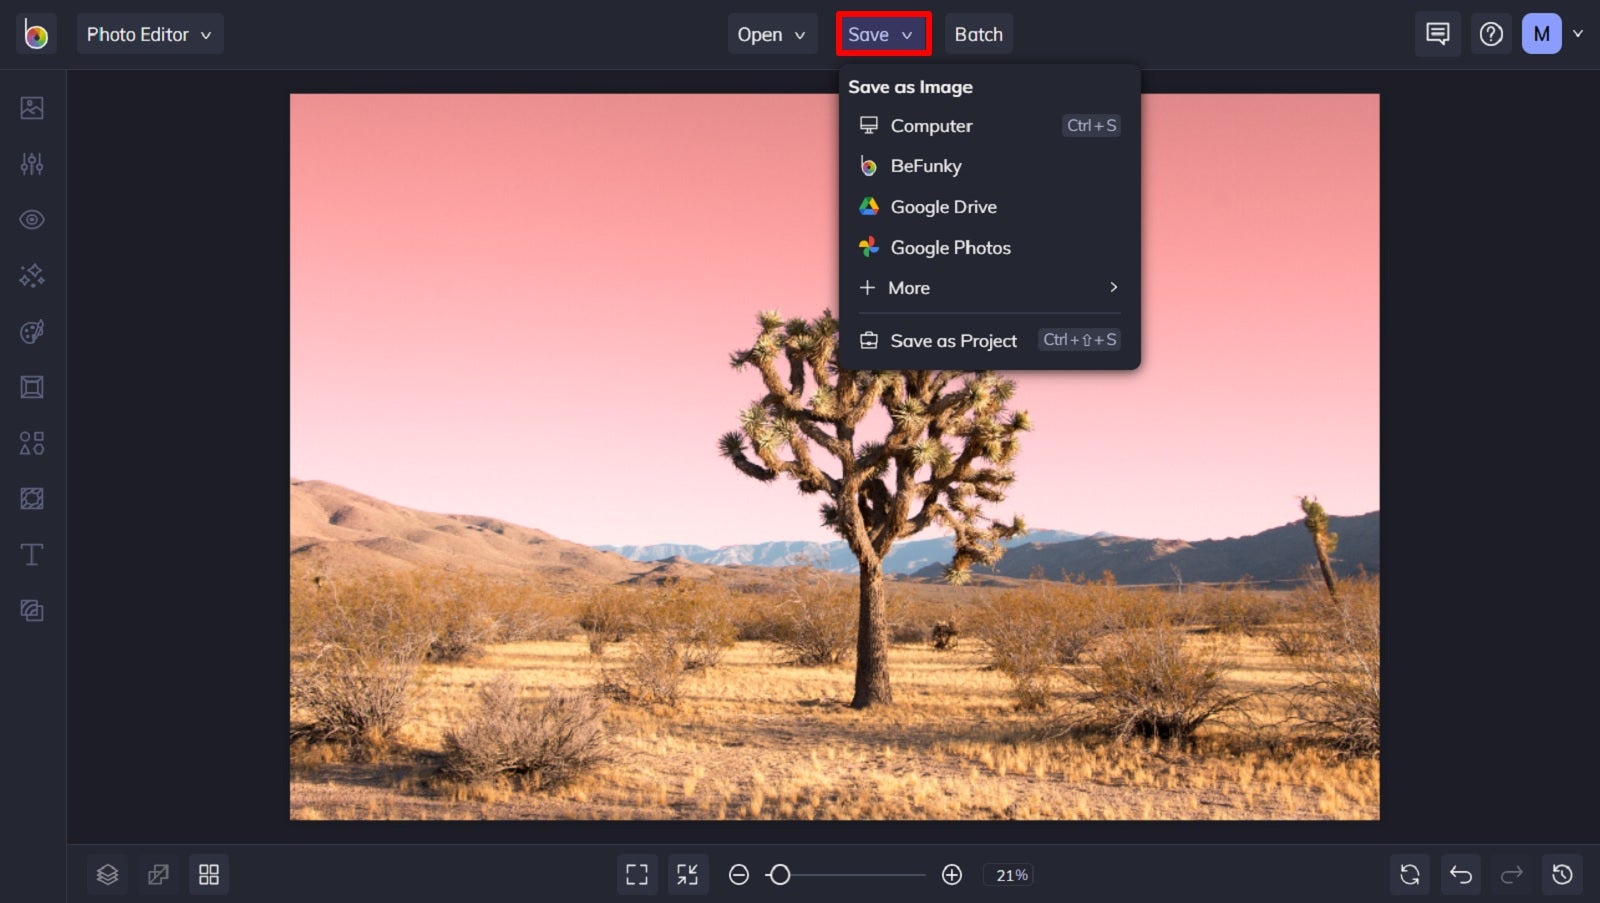Click the Batch button
The height and width of the screenshot is (903, 1600).
pyautogui.click(x=978, y=33)
